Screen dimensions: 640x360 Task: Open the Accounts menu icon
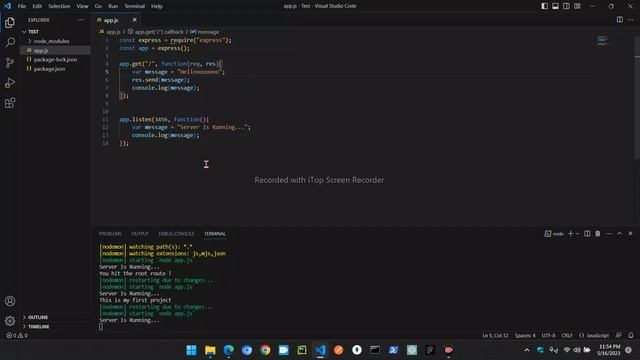point(10,301)
